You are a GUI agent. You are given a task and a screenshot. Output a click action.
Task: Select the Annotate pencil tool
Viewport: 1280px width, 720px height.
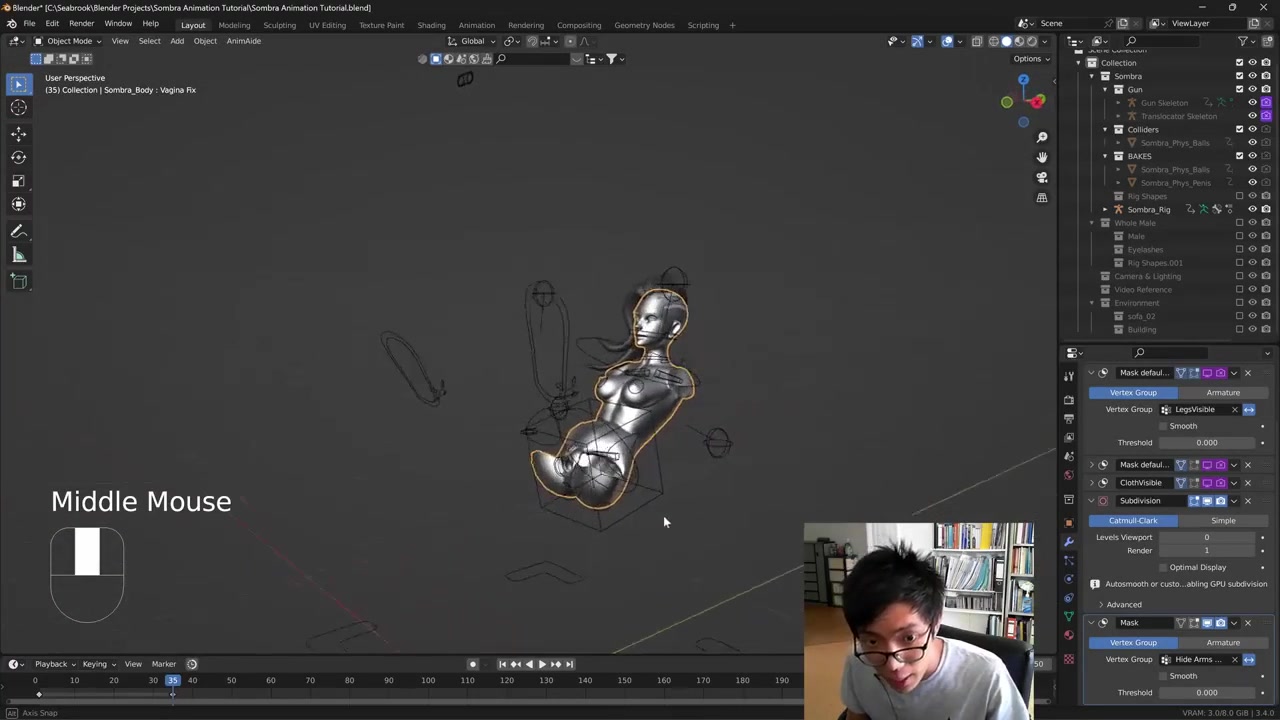tap(18, 231)
